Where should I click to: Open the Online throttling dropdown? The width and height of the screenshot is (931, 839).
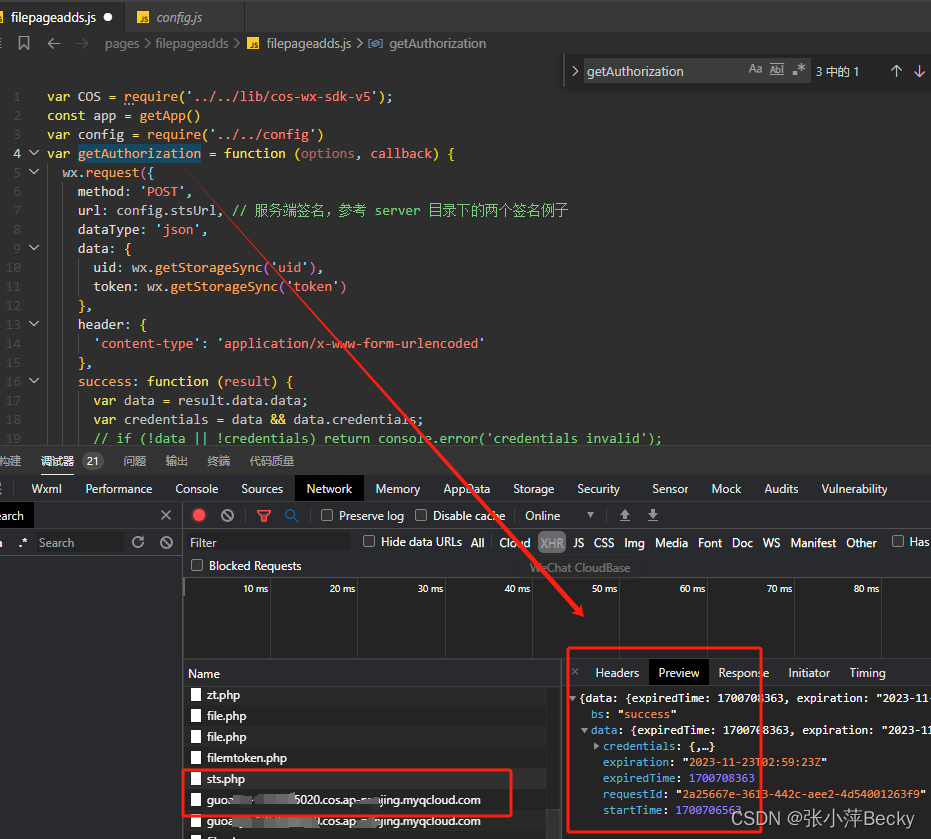(559, 515)
